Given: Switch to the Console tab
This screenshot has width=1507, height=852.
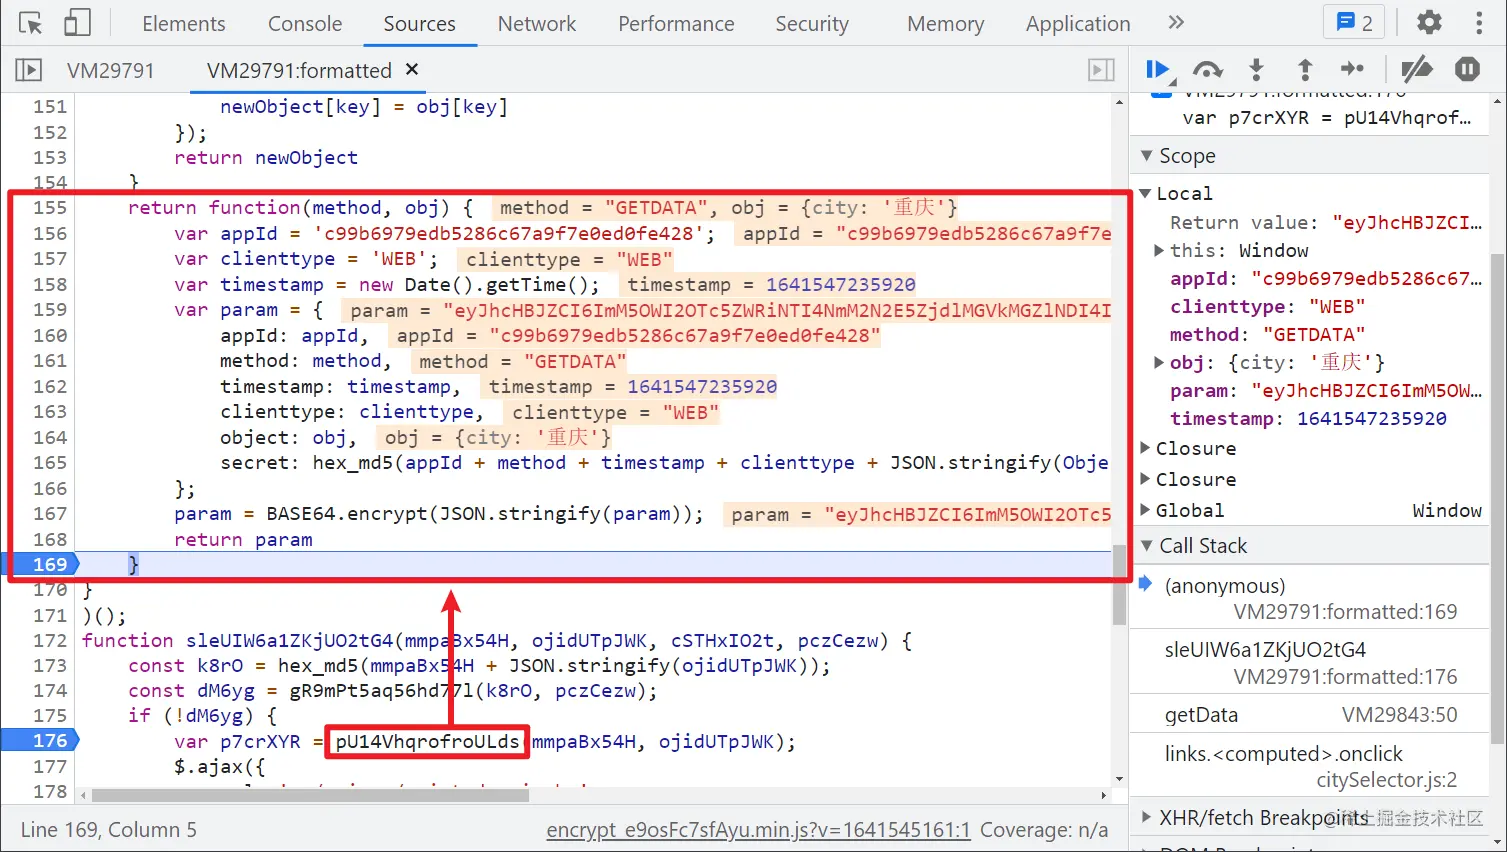Looking at the screenshot, I should point(305,23).
